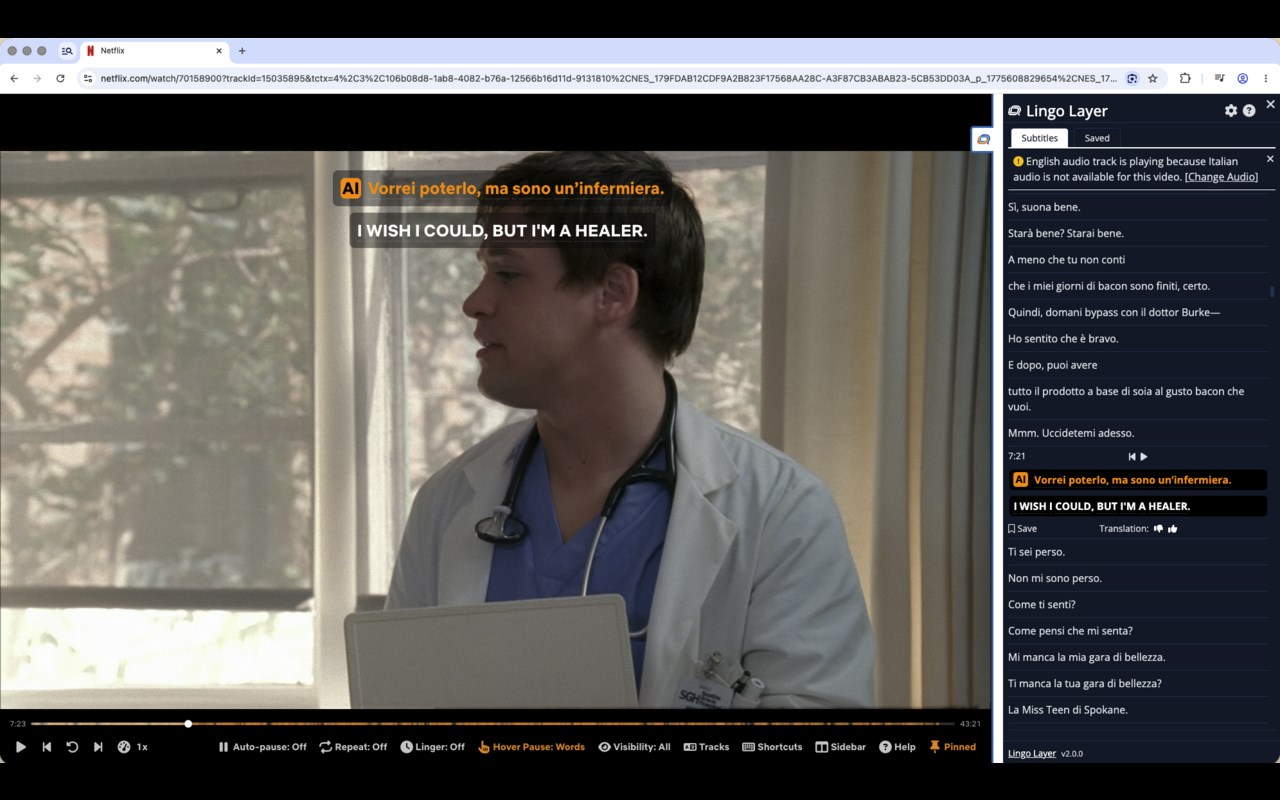Viewport: 1280px width, 800px height.
Task: Open the Lingo Layer footer link
Action: pos(1032,754)
